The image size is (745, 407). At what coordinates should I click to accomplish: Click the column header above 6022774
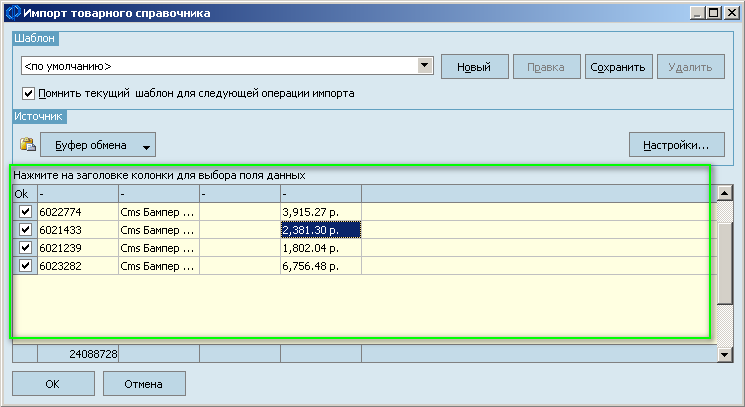(x=78, y=194)
